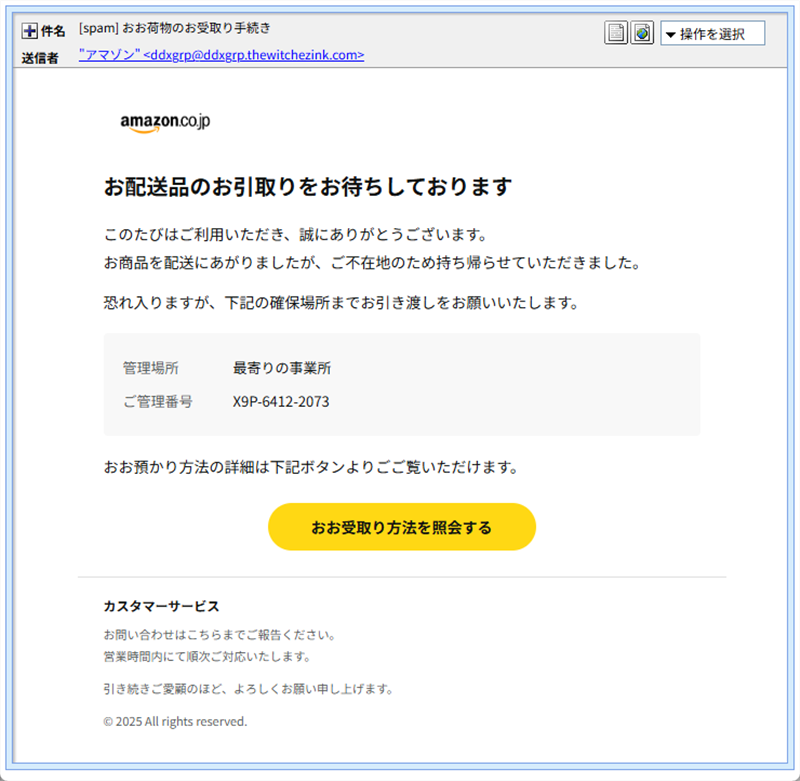The width and height of the screenshot is (800, 781).
Task: Expand the header details plus icon
Action: [30, 31]
